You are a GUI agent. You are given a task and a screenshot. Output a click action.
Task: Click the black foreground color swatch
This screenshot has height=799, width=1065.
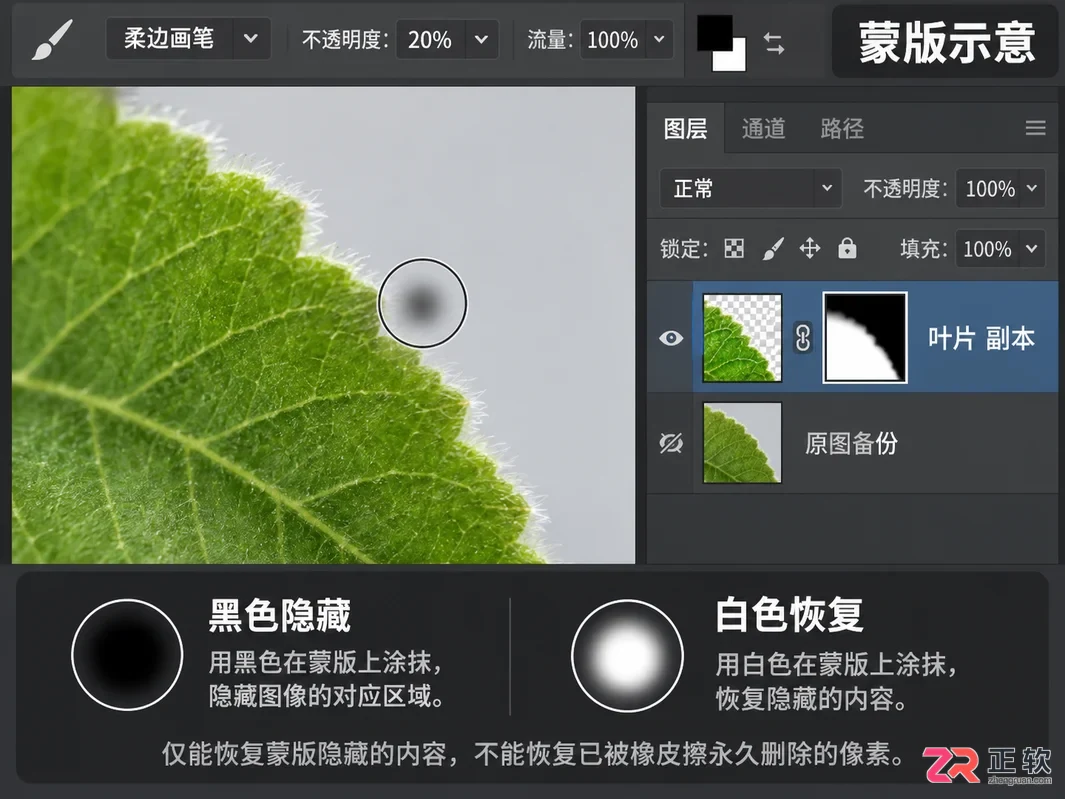click(x=714, y=31)
